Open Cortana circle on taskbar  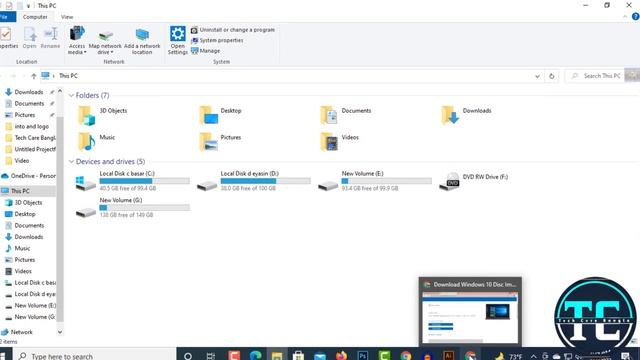[188, 356]
